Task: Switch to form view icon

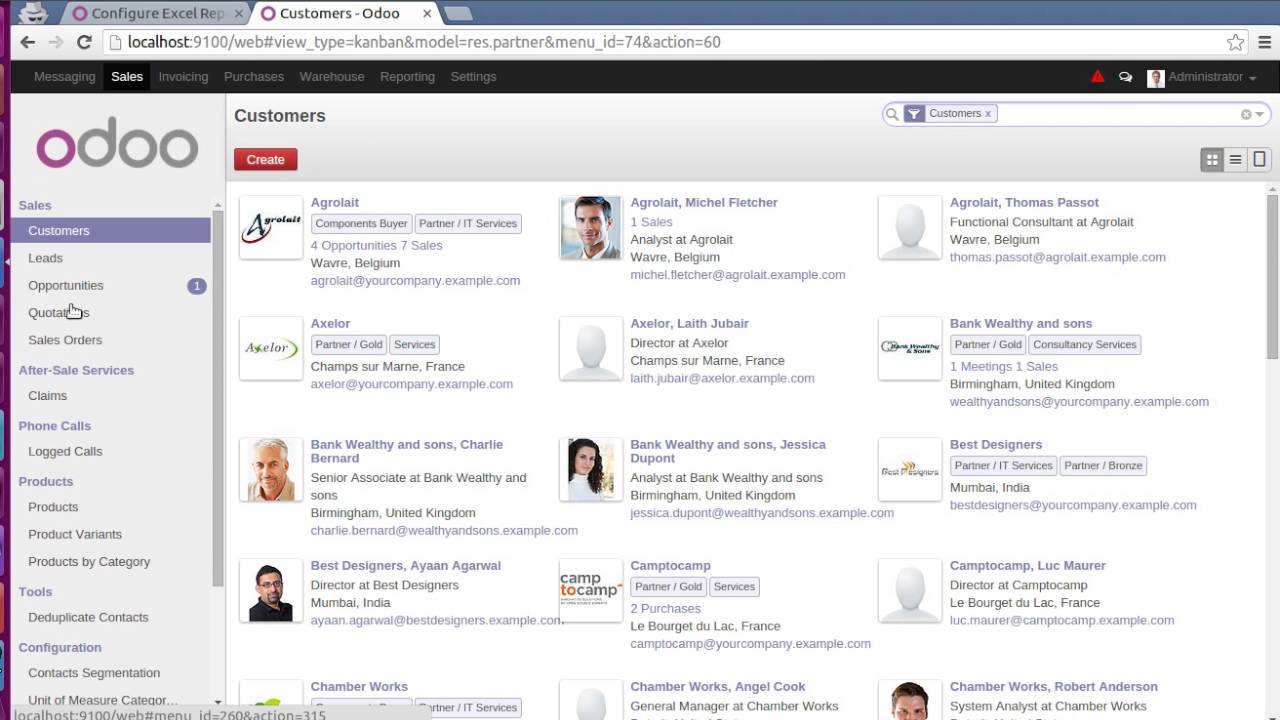Action: click(1259, 159)
